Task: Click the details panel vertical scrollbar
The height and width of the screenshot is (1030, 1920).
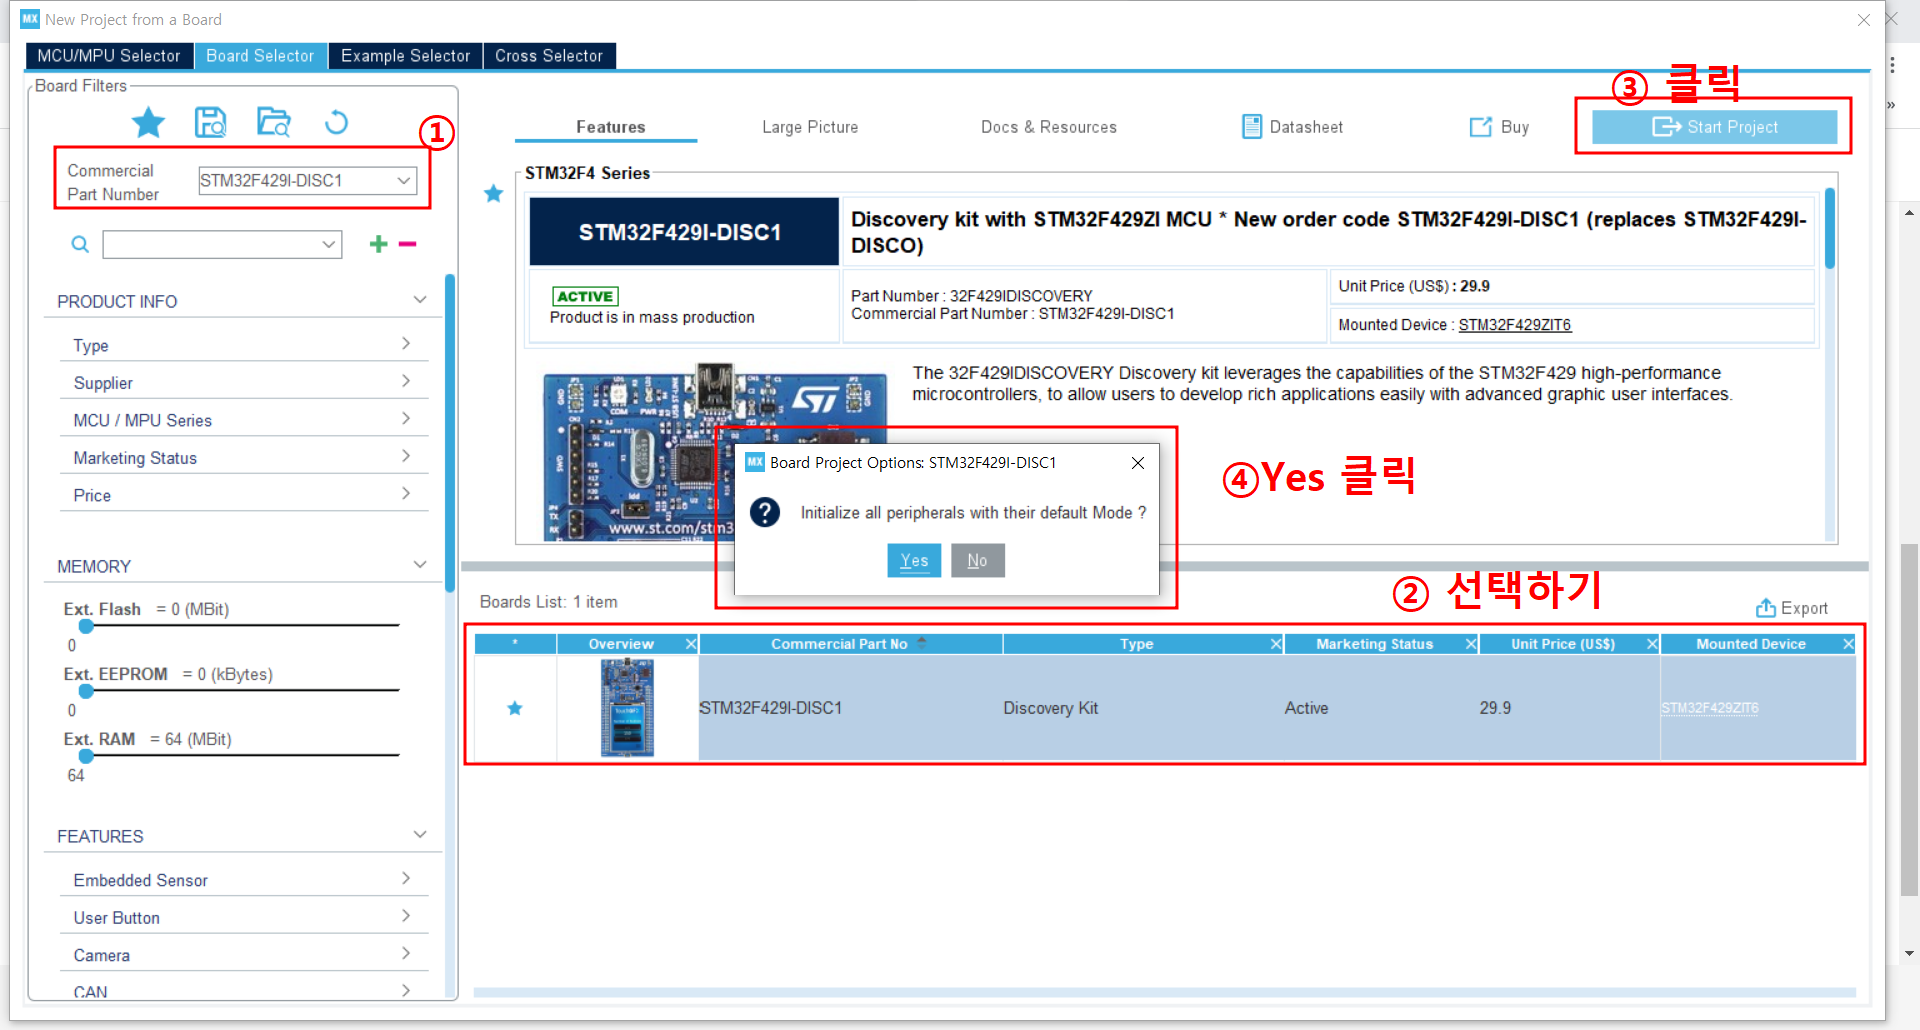Action: pyautogui.click(x=1830, y=230)
